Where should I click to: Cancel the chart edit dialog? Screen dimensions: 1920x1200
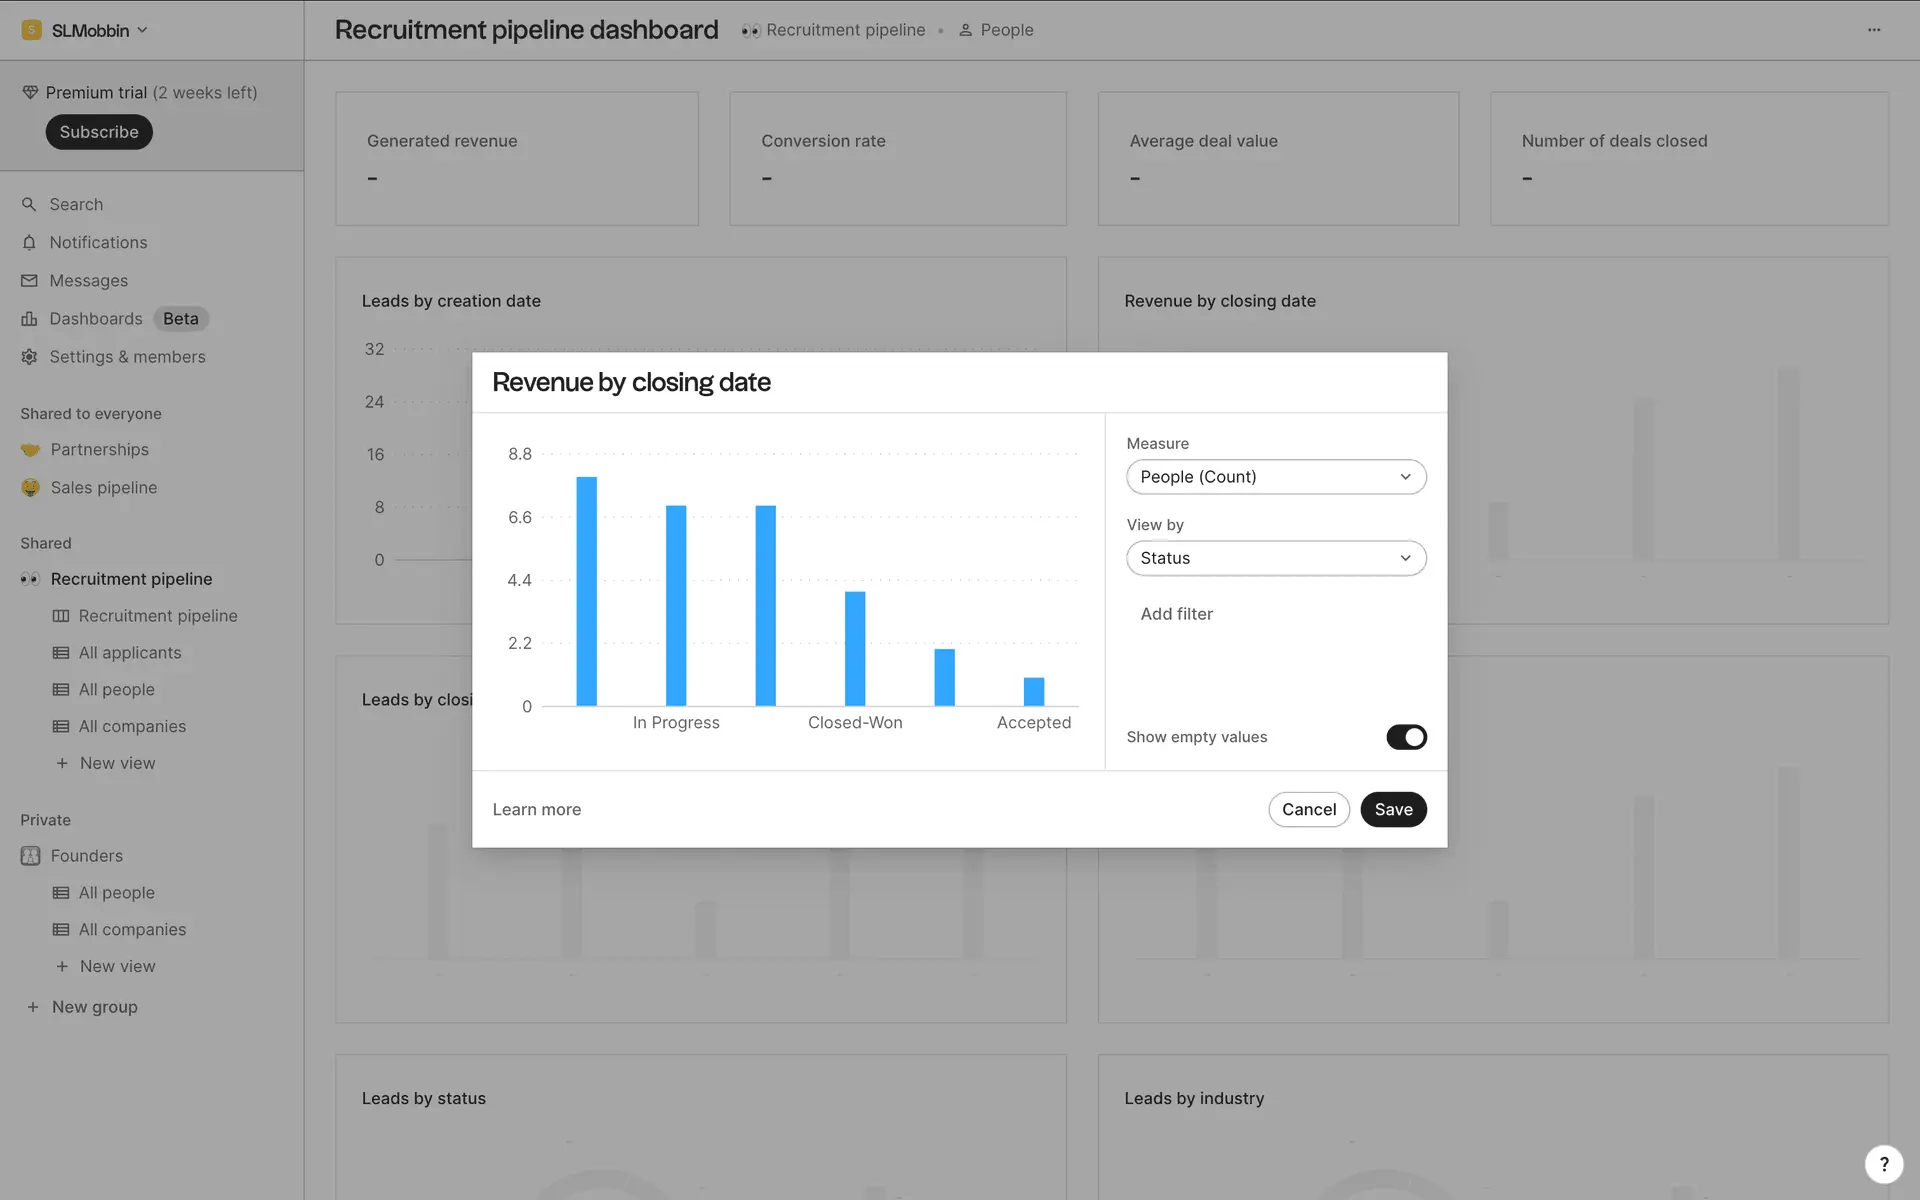(x=1308, y=810)
